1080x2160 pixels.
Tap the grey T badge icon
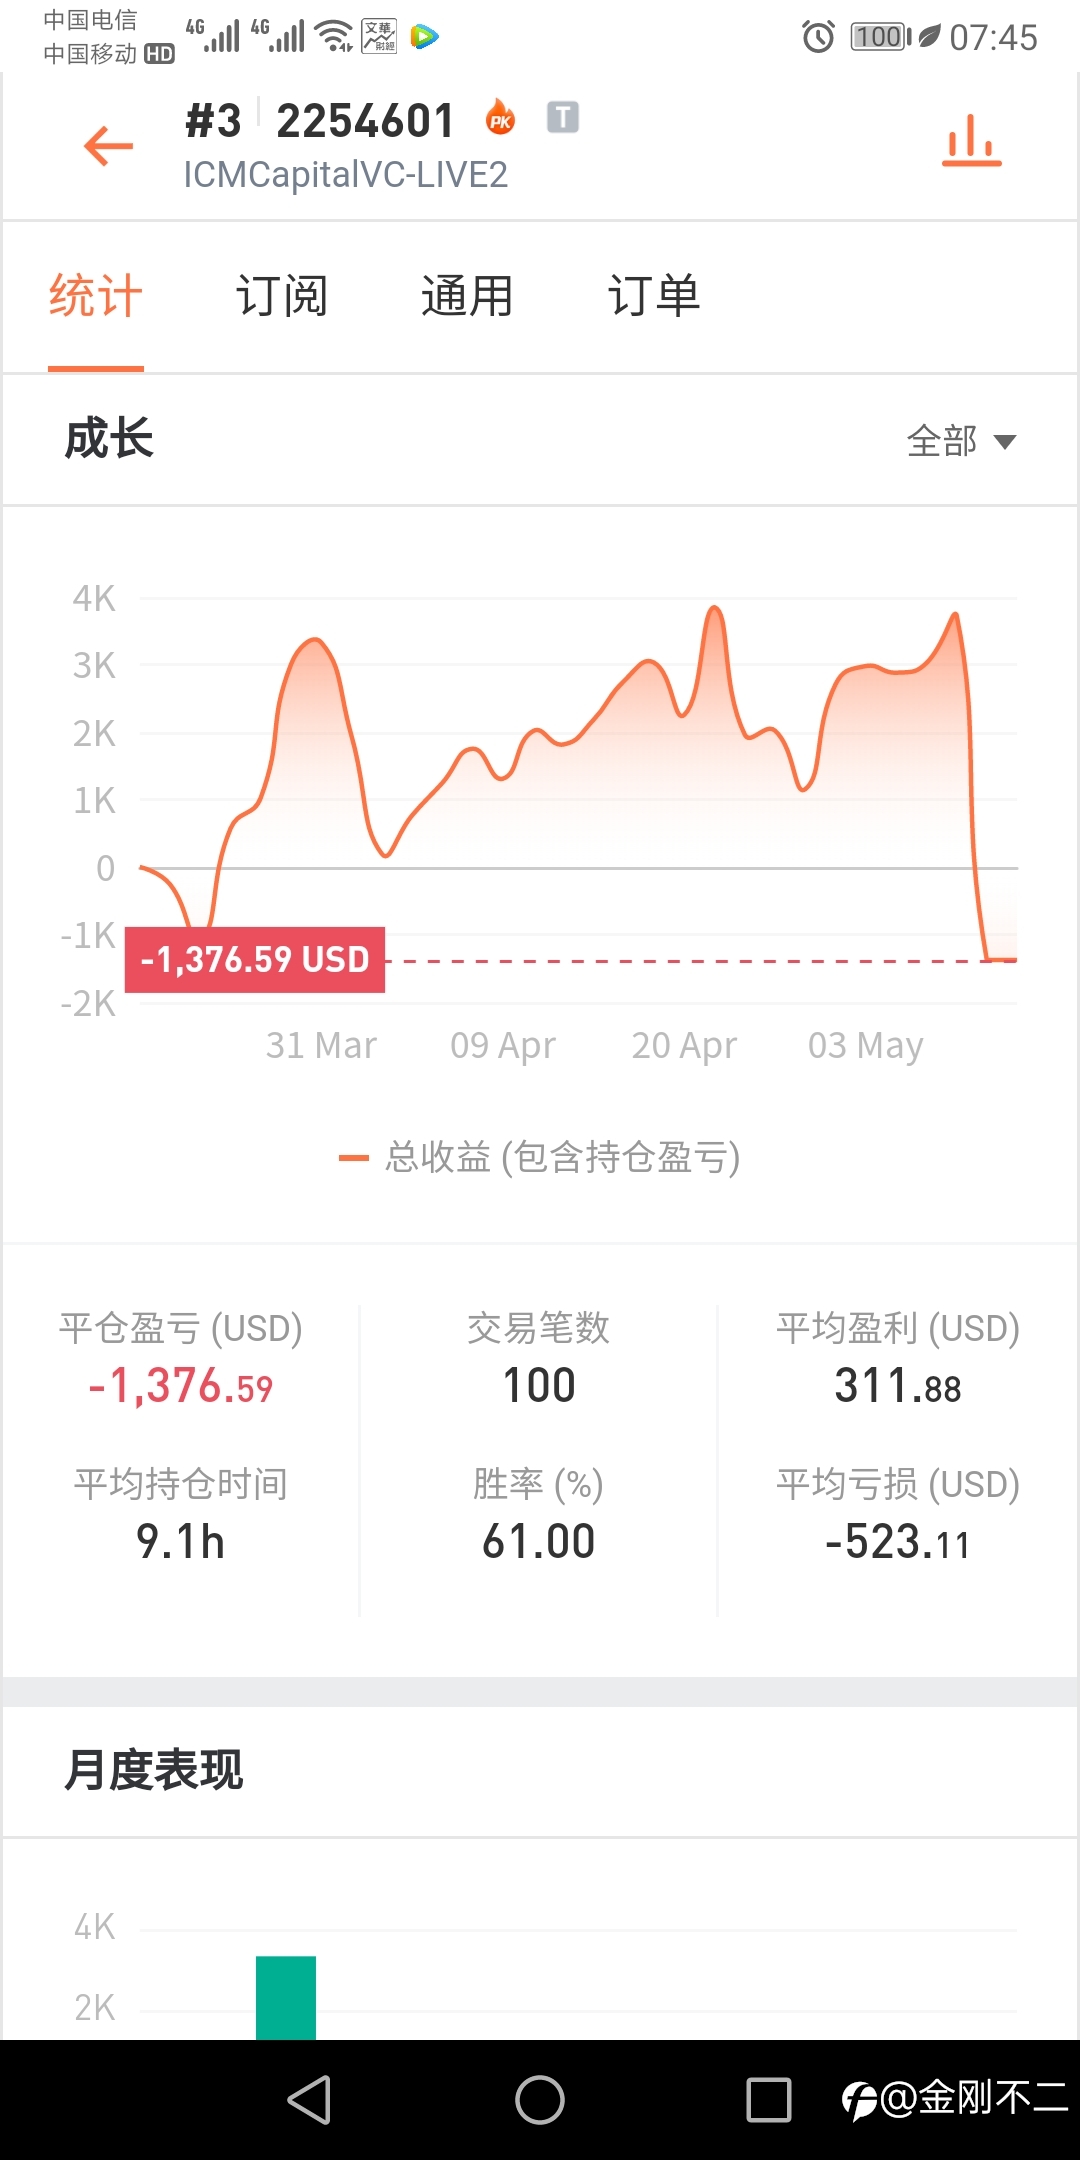(563, 117)
